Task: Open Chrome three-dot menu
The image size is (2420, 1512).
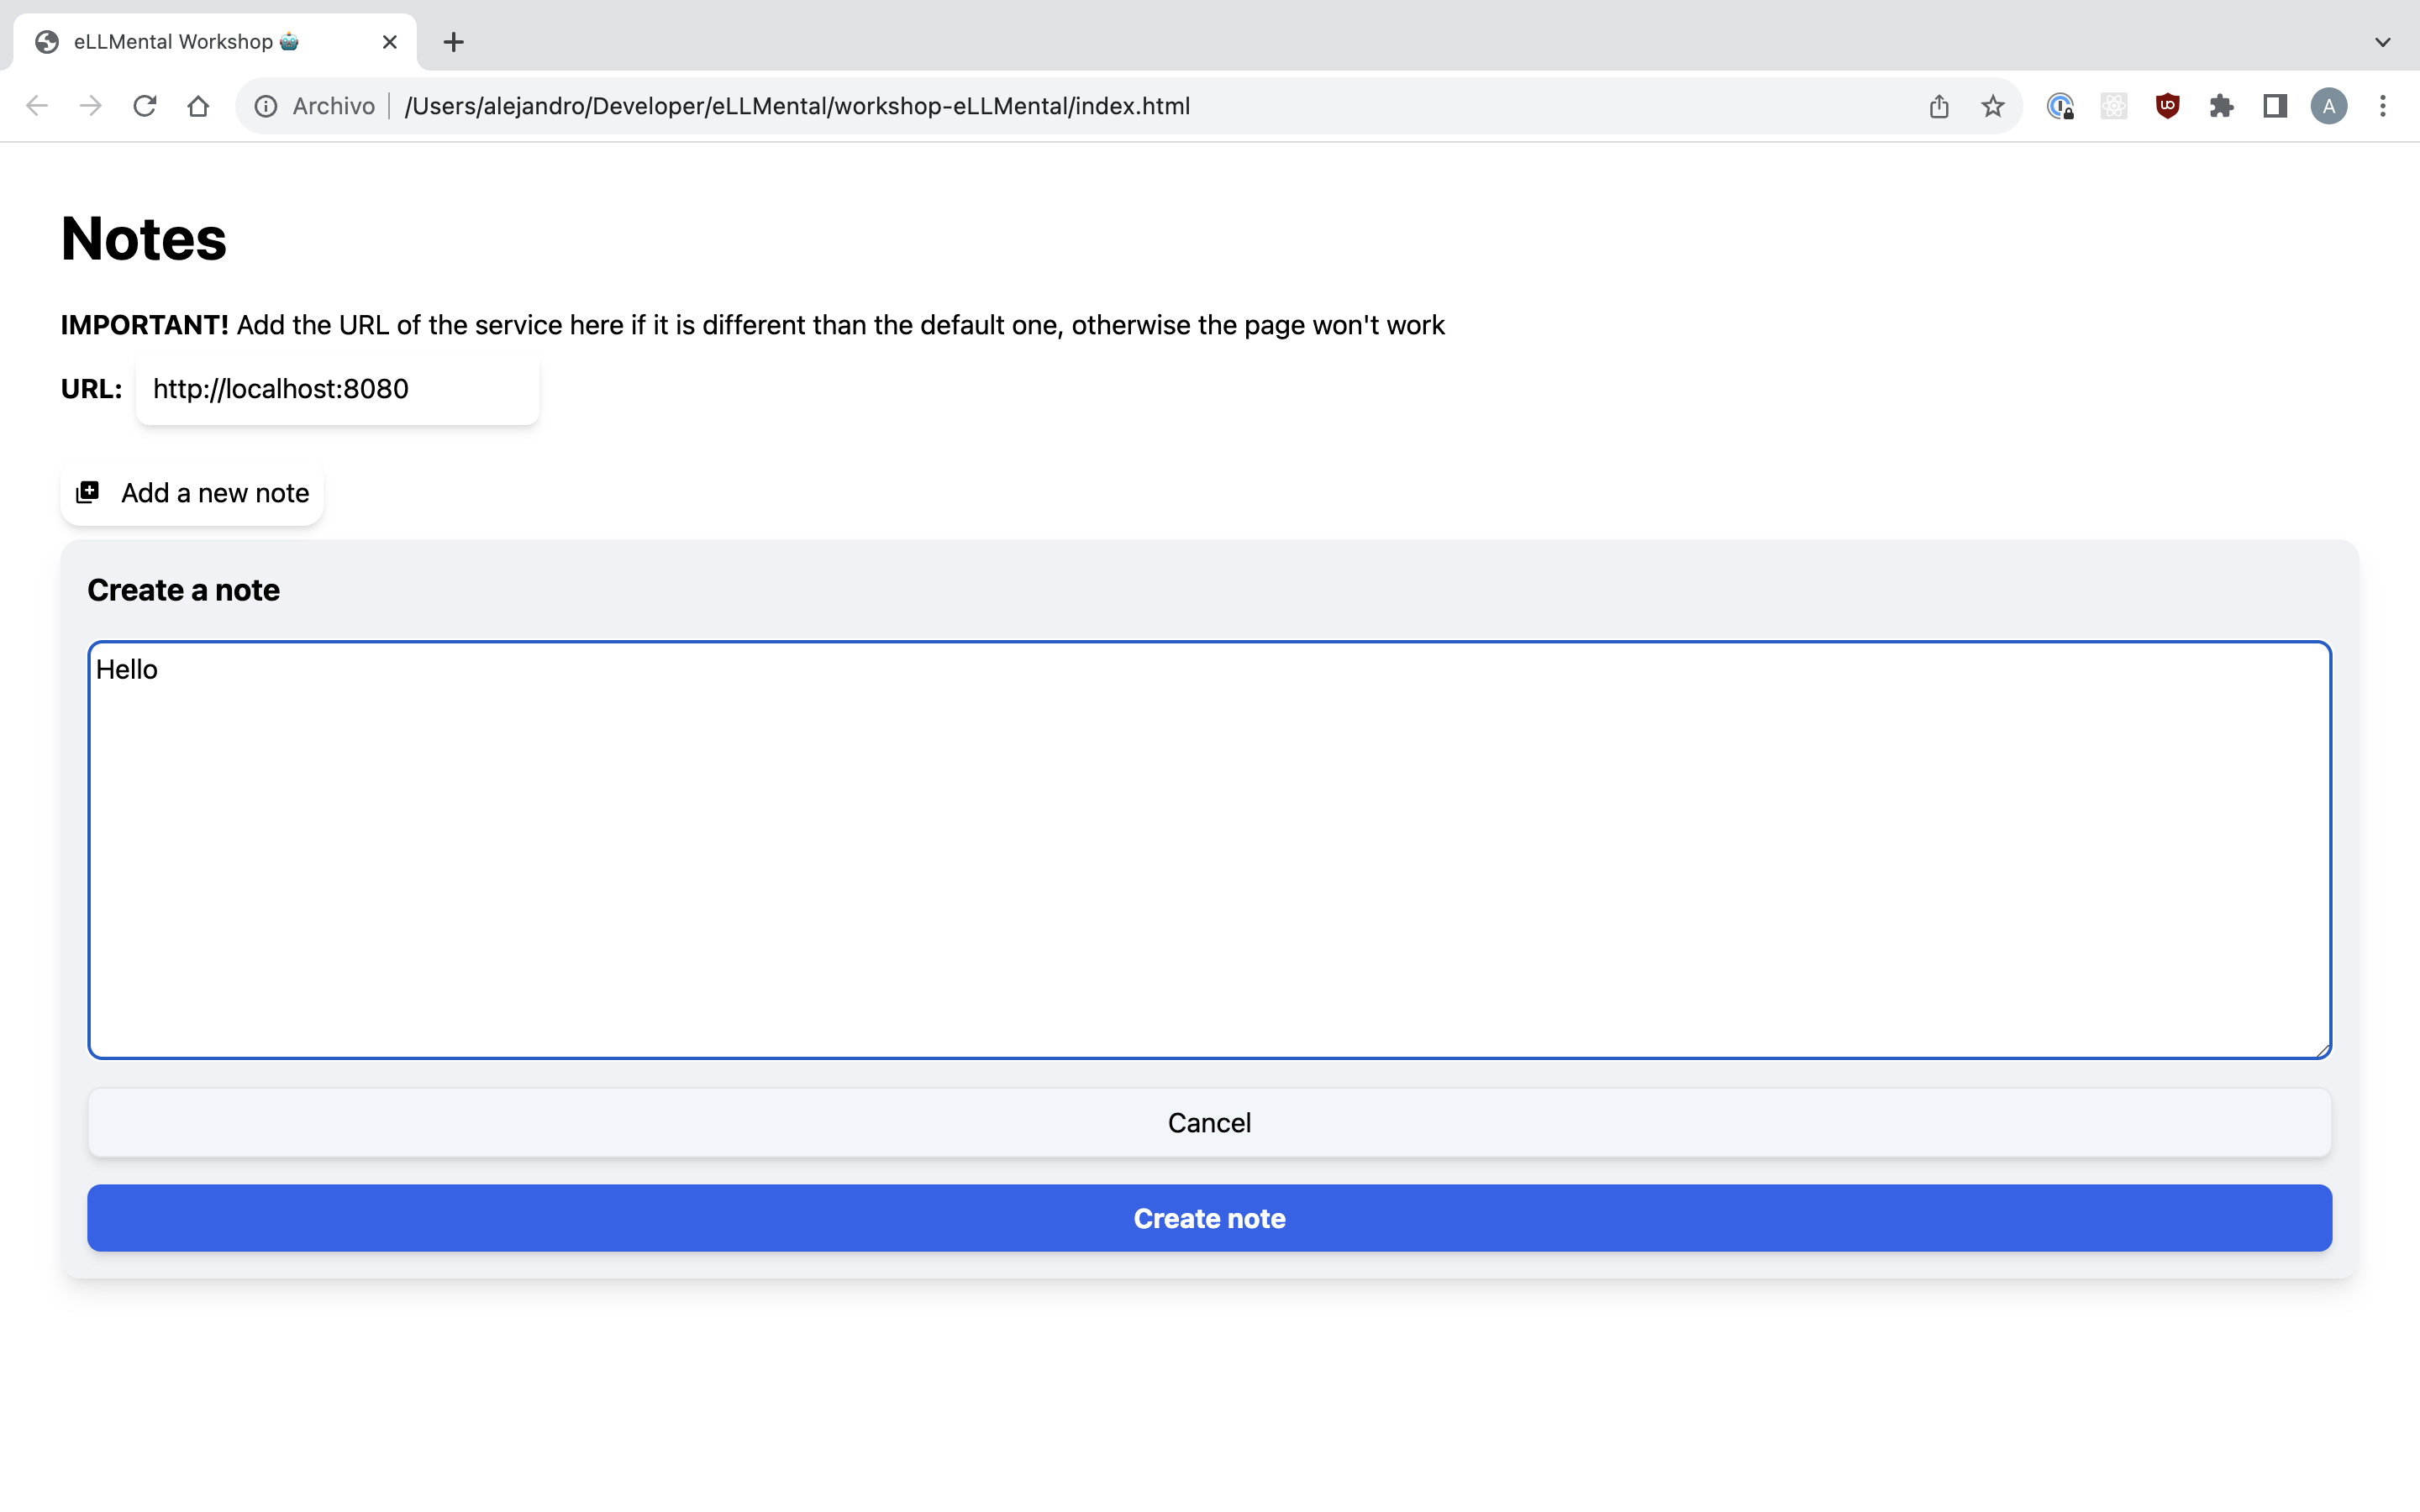Action: coord(2382,106)
